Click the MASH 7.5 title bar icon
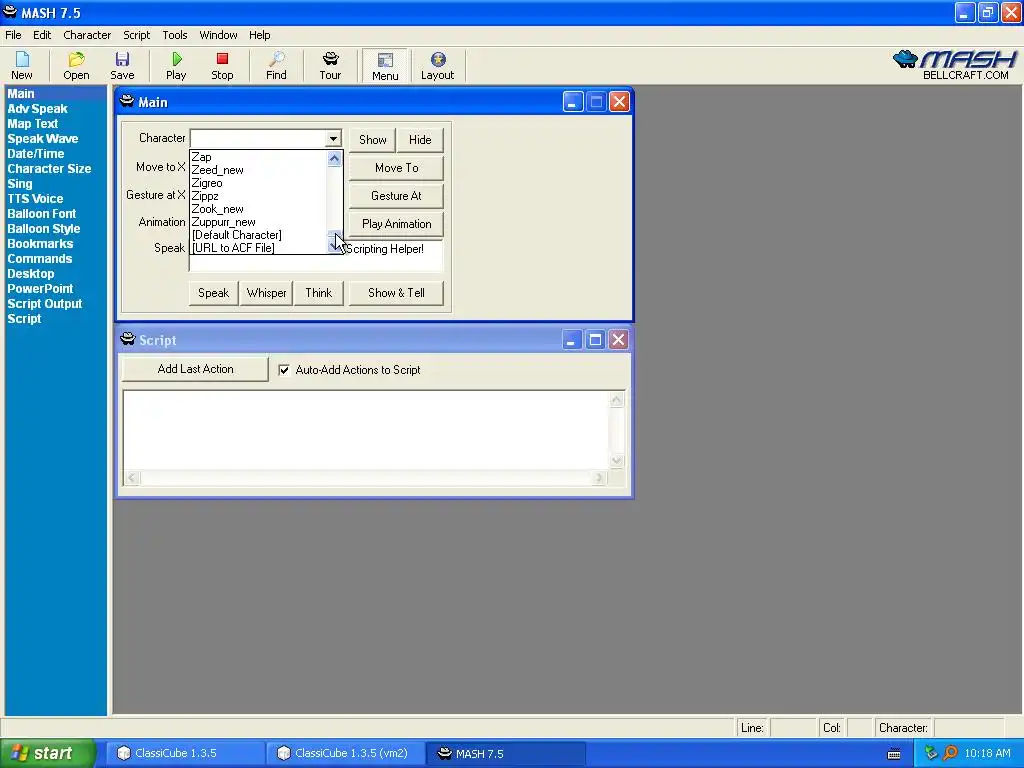Screen dimensions: 1024x768 pyautogui.click(x=10, y=12)
